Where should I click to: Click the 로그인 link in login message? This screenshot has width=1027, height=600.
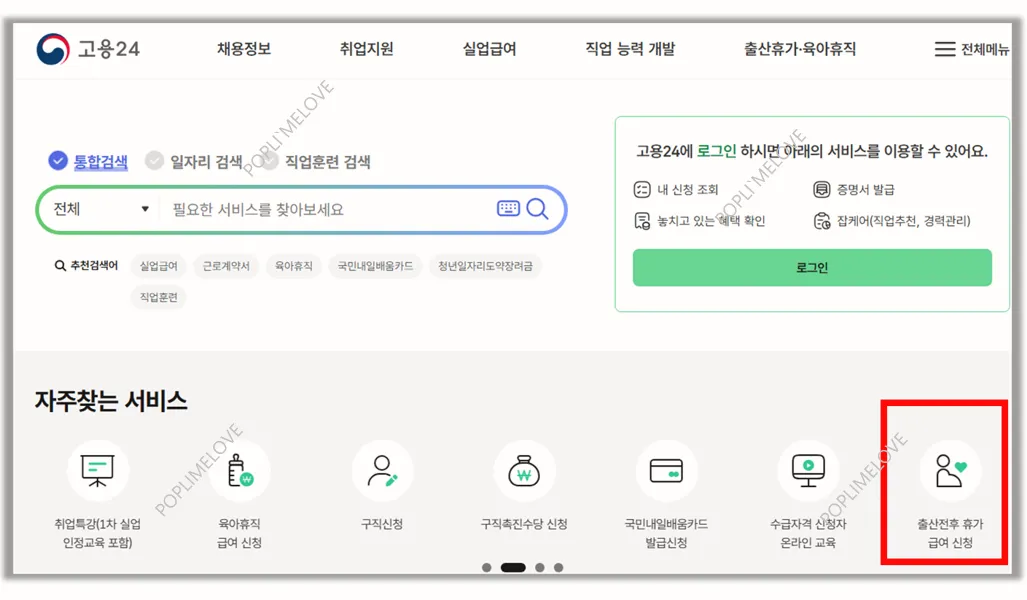(x=717, y=151)
